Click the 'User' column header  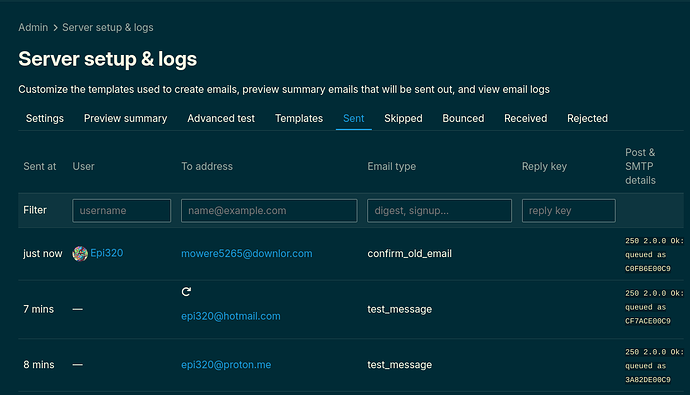point(83,166)
